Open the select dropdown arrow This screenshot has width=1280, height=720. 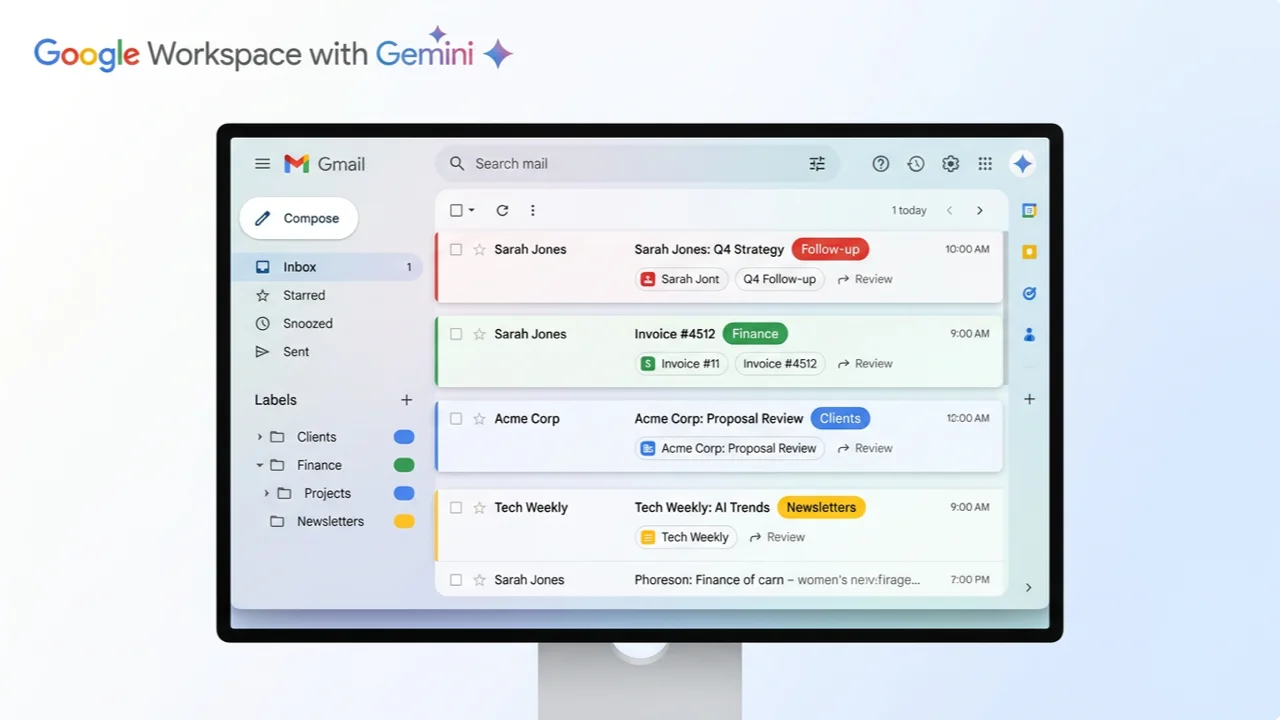pyautogui.click(x=472, y=211)
